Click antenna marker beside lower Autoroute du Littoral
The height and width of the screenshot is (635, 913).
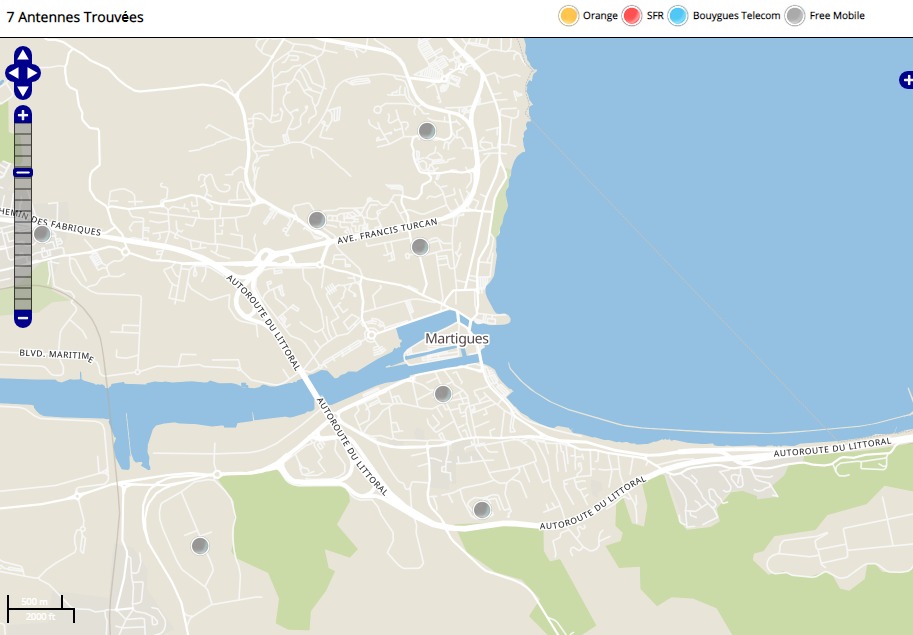click(482, 510)
